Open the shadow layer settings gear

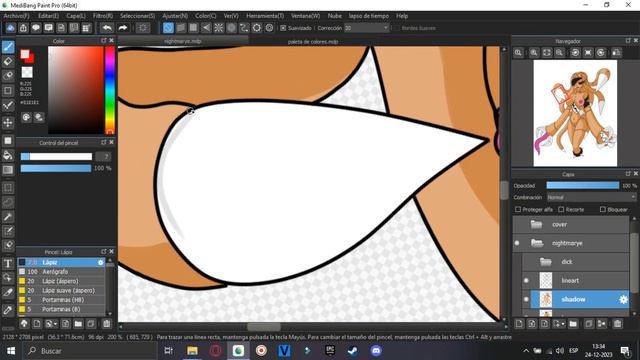tap(623, 300)
